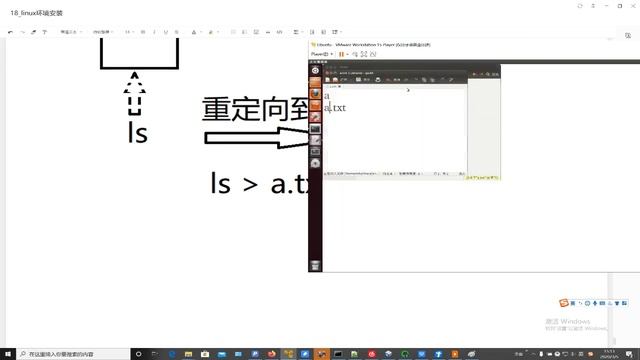Click the undo arrow in the note toolbar

tap(11, 32)
